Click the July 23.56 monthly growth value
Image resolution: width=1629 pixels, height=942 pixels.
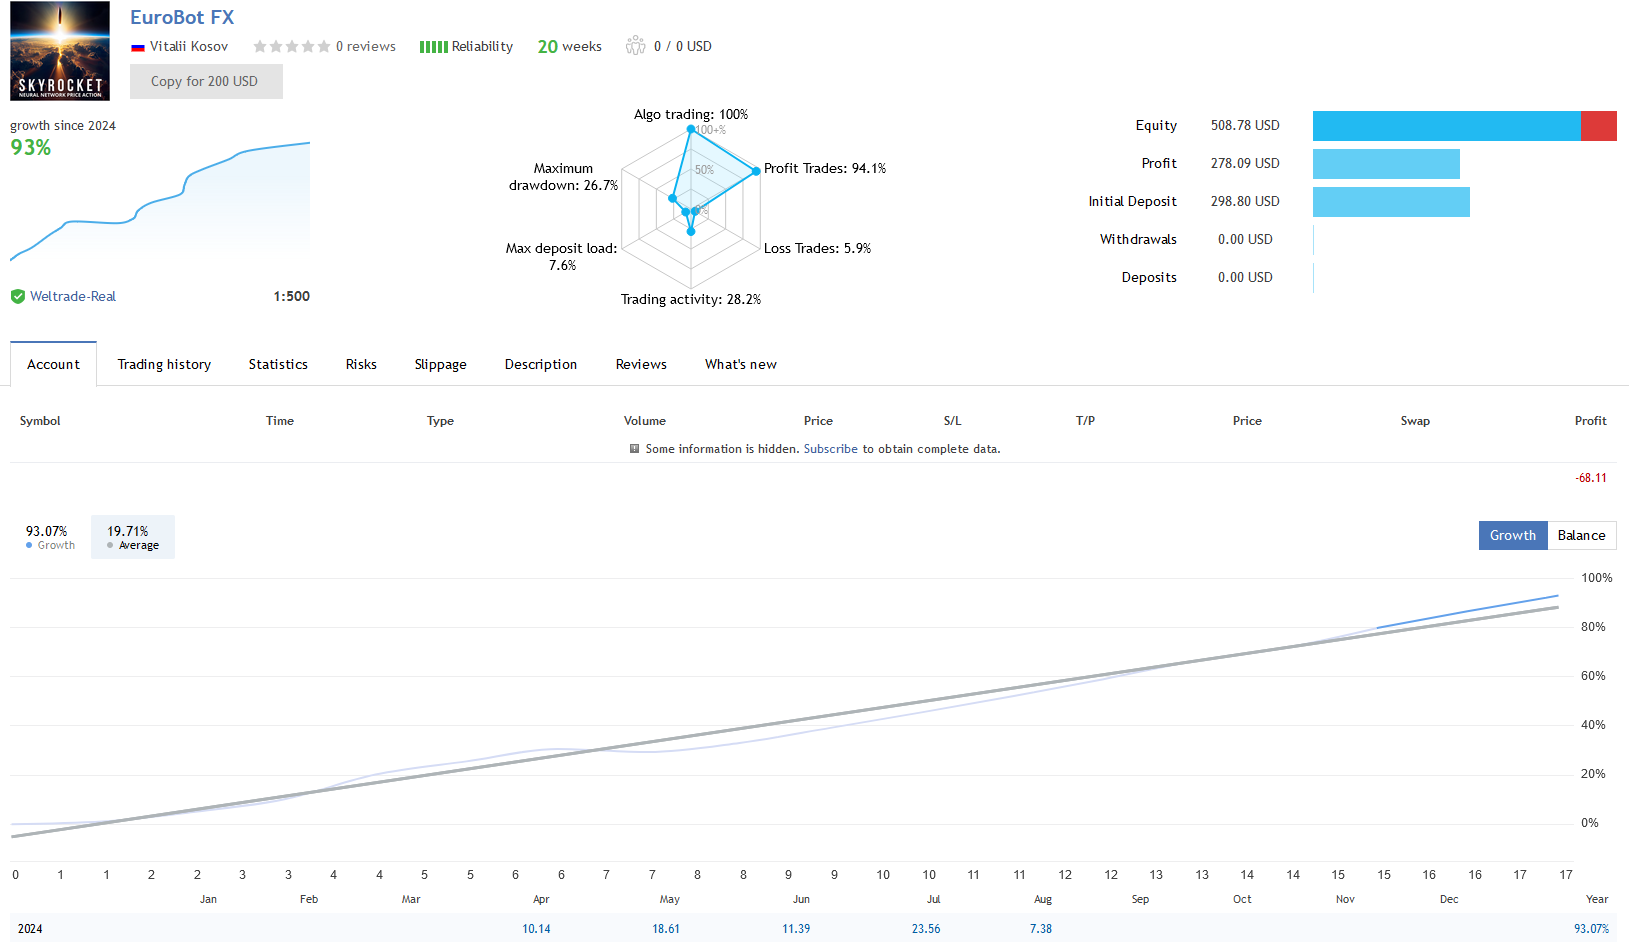926,929
